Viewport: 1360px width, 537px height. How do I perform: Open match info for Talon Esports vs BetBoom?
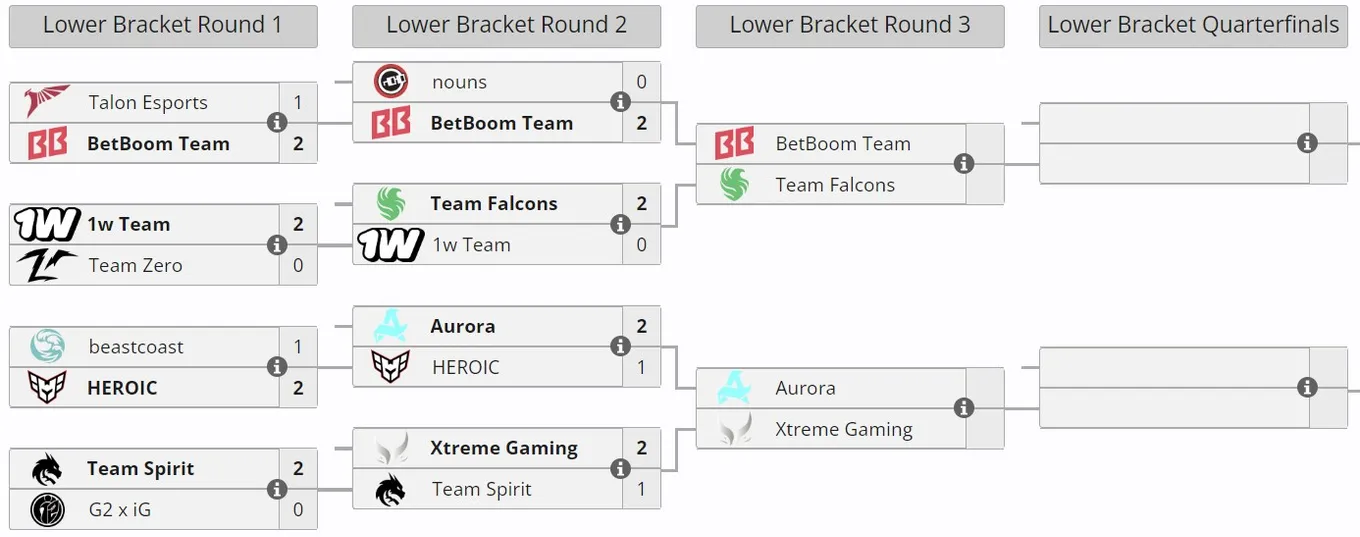277,123
